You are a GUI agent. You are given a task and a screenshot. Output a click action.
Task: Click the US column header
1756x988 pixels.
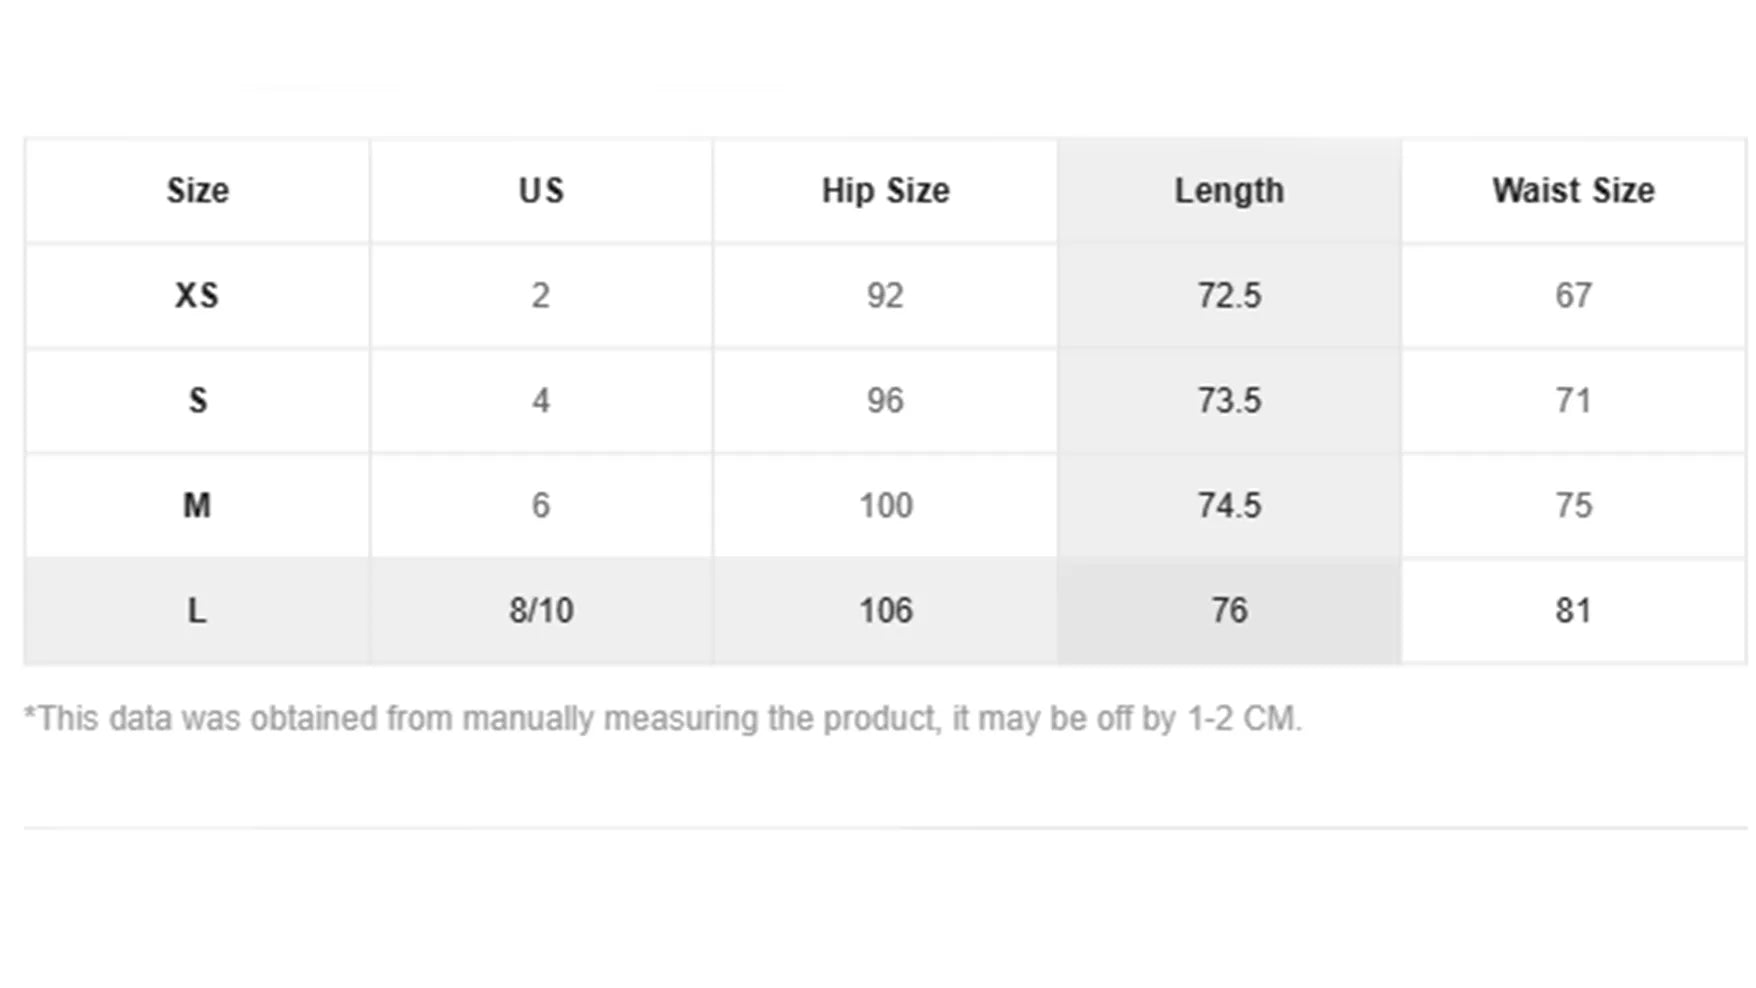click(x=541, y=190)
